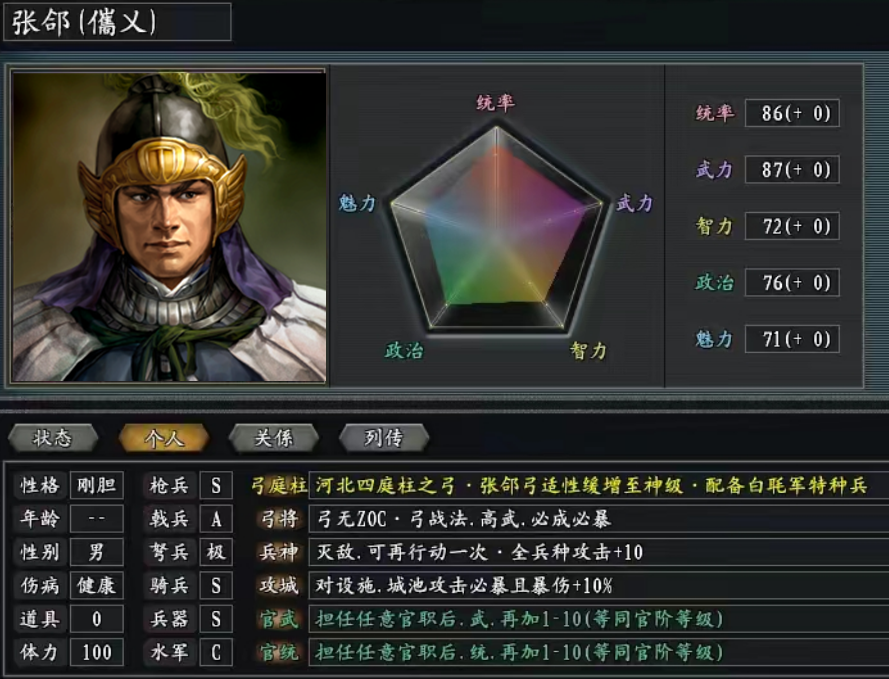Open the 关係 tab
The height and width of the screenshot is (679, 889).
(274, 438)
